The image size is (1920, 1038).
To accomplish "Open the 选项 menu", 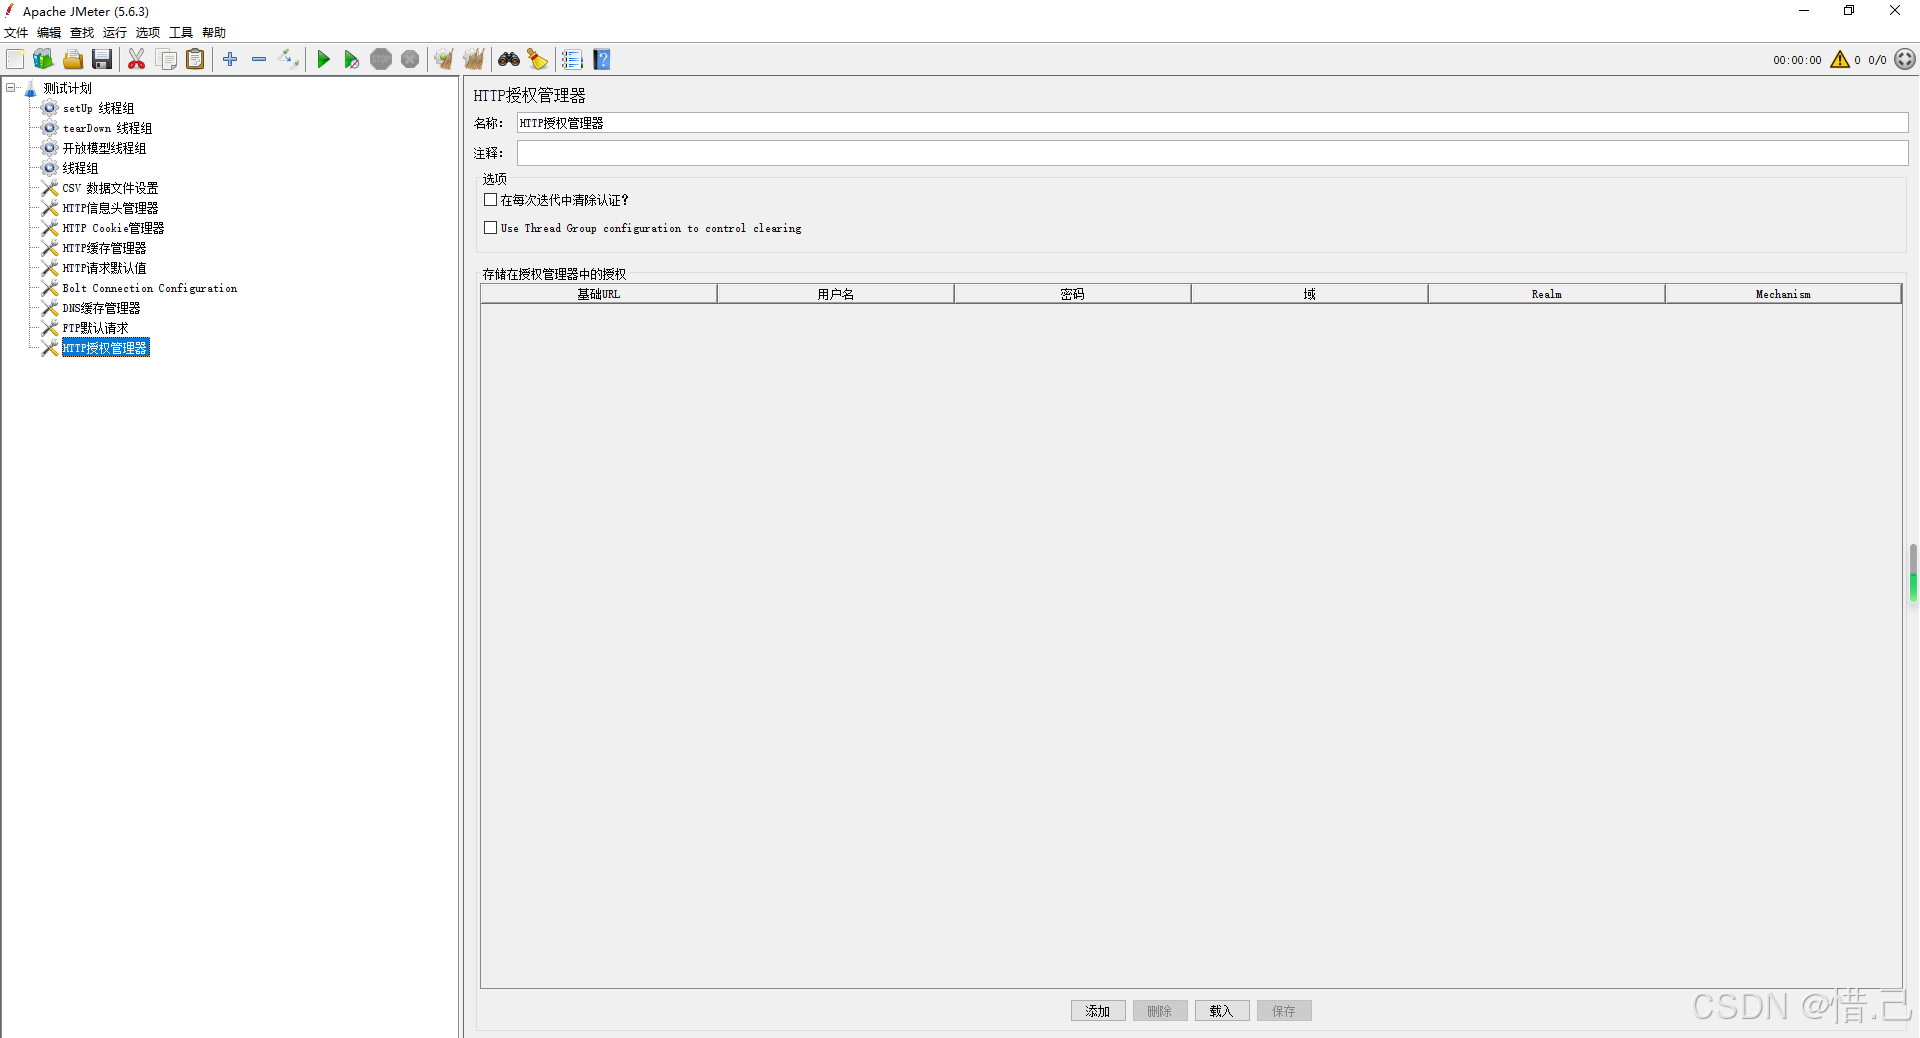I will click(x=148, y=33).
